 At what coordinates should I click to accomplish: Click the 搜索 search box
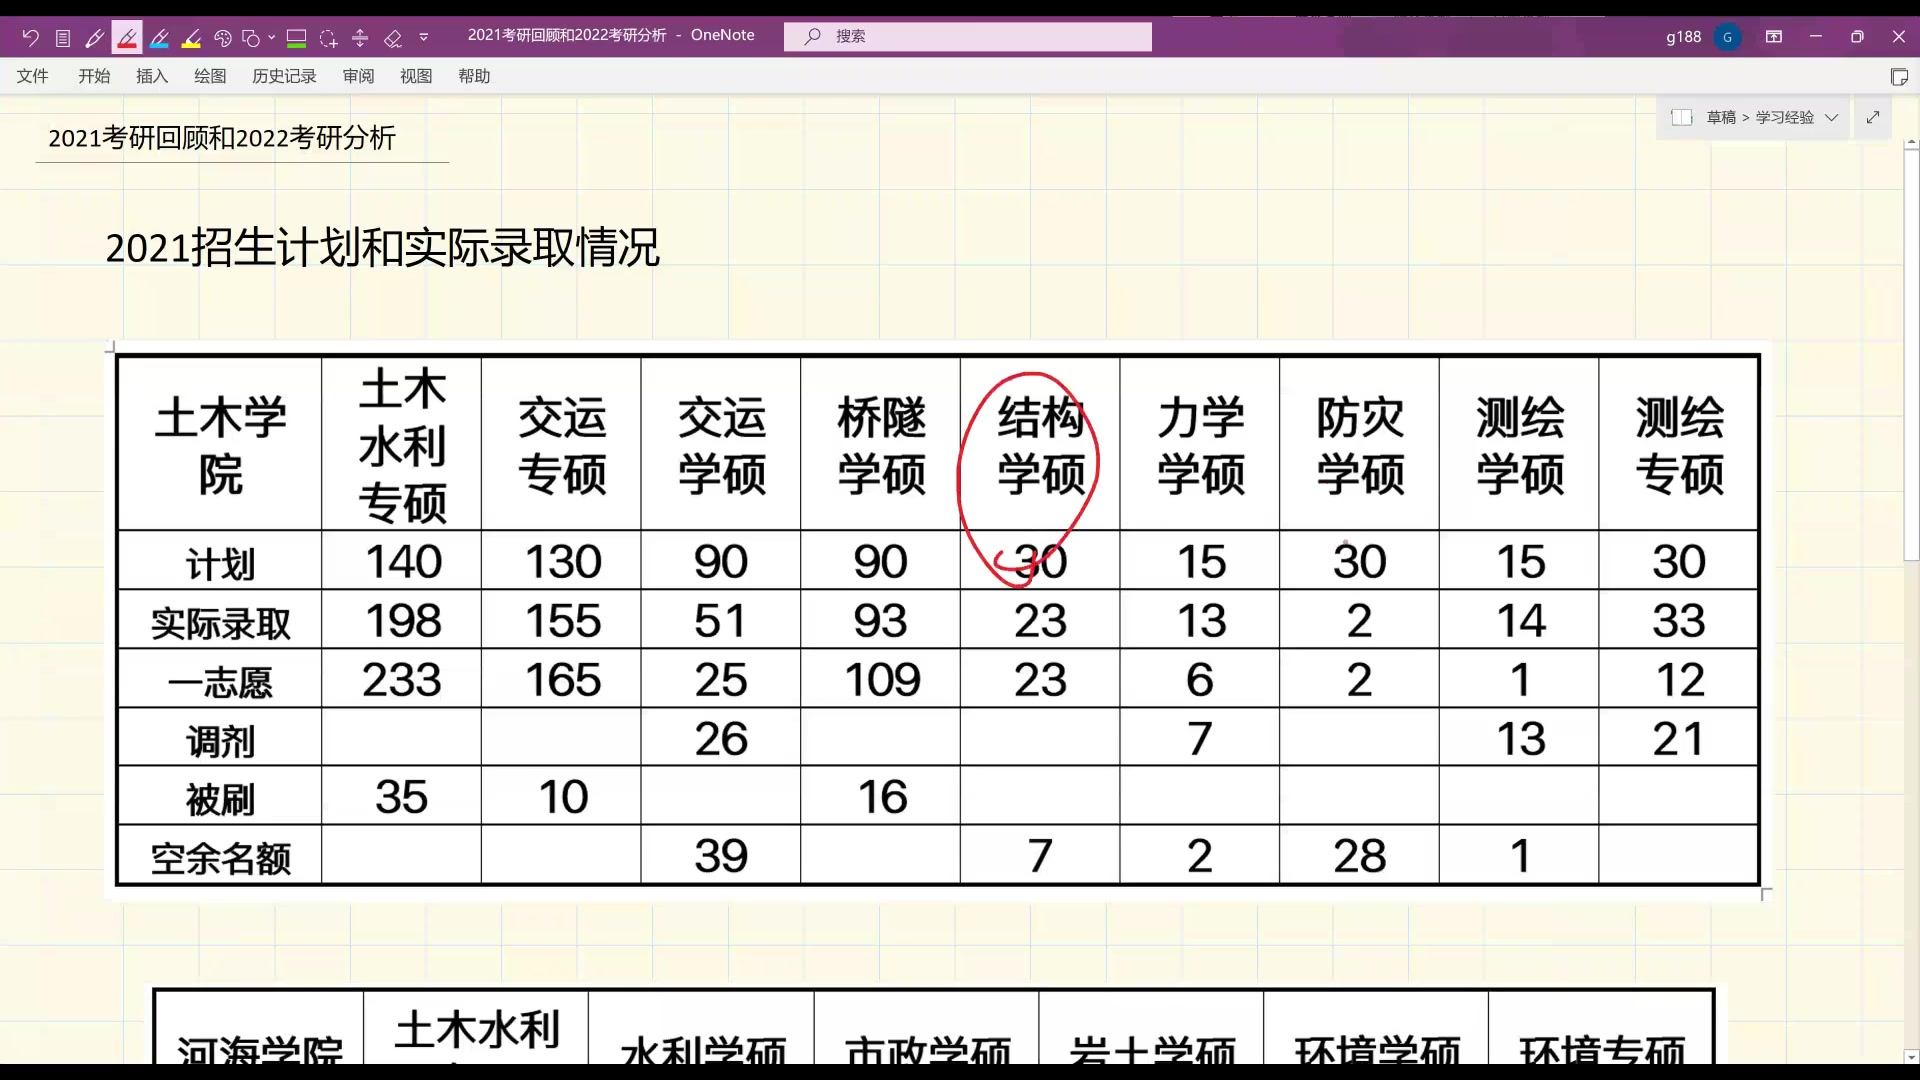pos(968,36)
